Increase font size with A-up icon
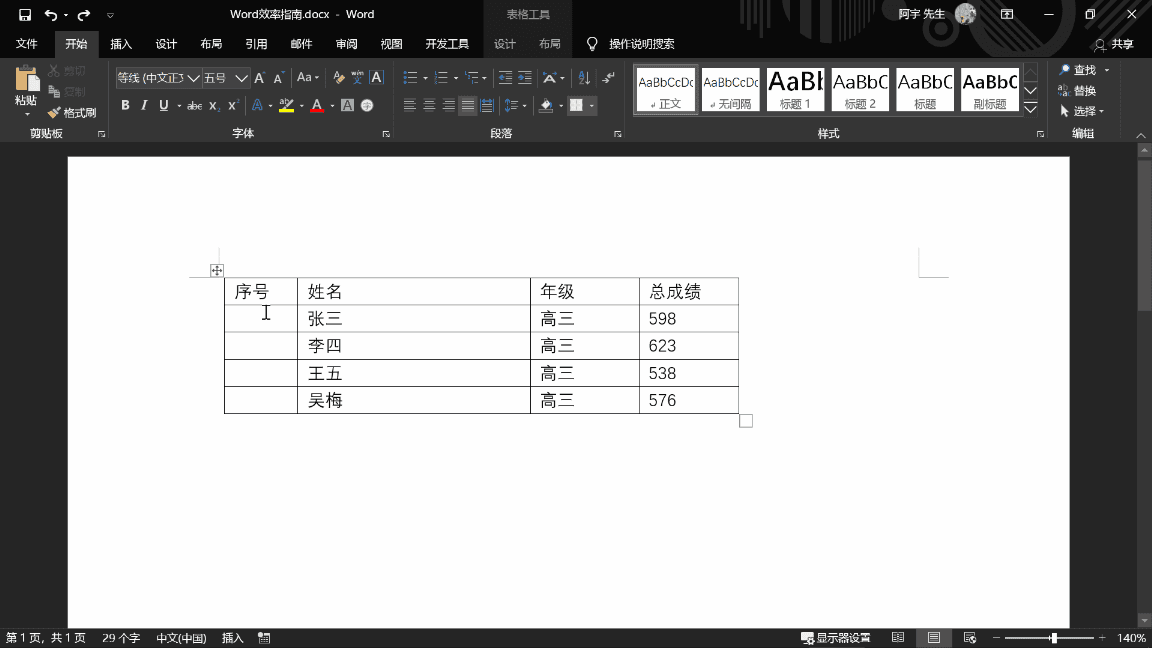The image size is (1152, 648). [259, 78]
